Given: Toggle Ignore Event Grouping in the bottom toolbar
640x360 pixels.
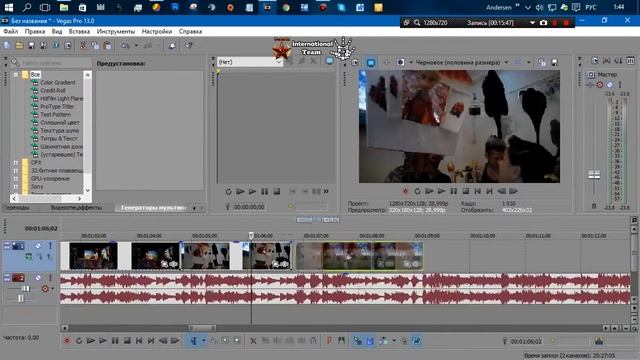Looking at the screenshot, I should (x=416, y=340).
